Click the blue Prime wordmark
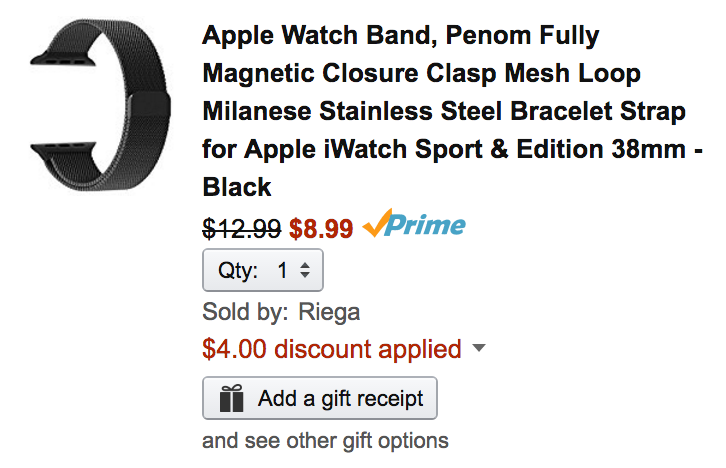This screenshot has width=726, height=468. point(427,226)
